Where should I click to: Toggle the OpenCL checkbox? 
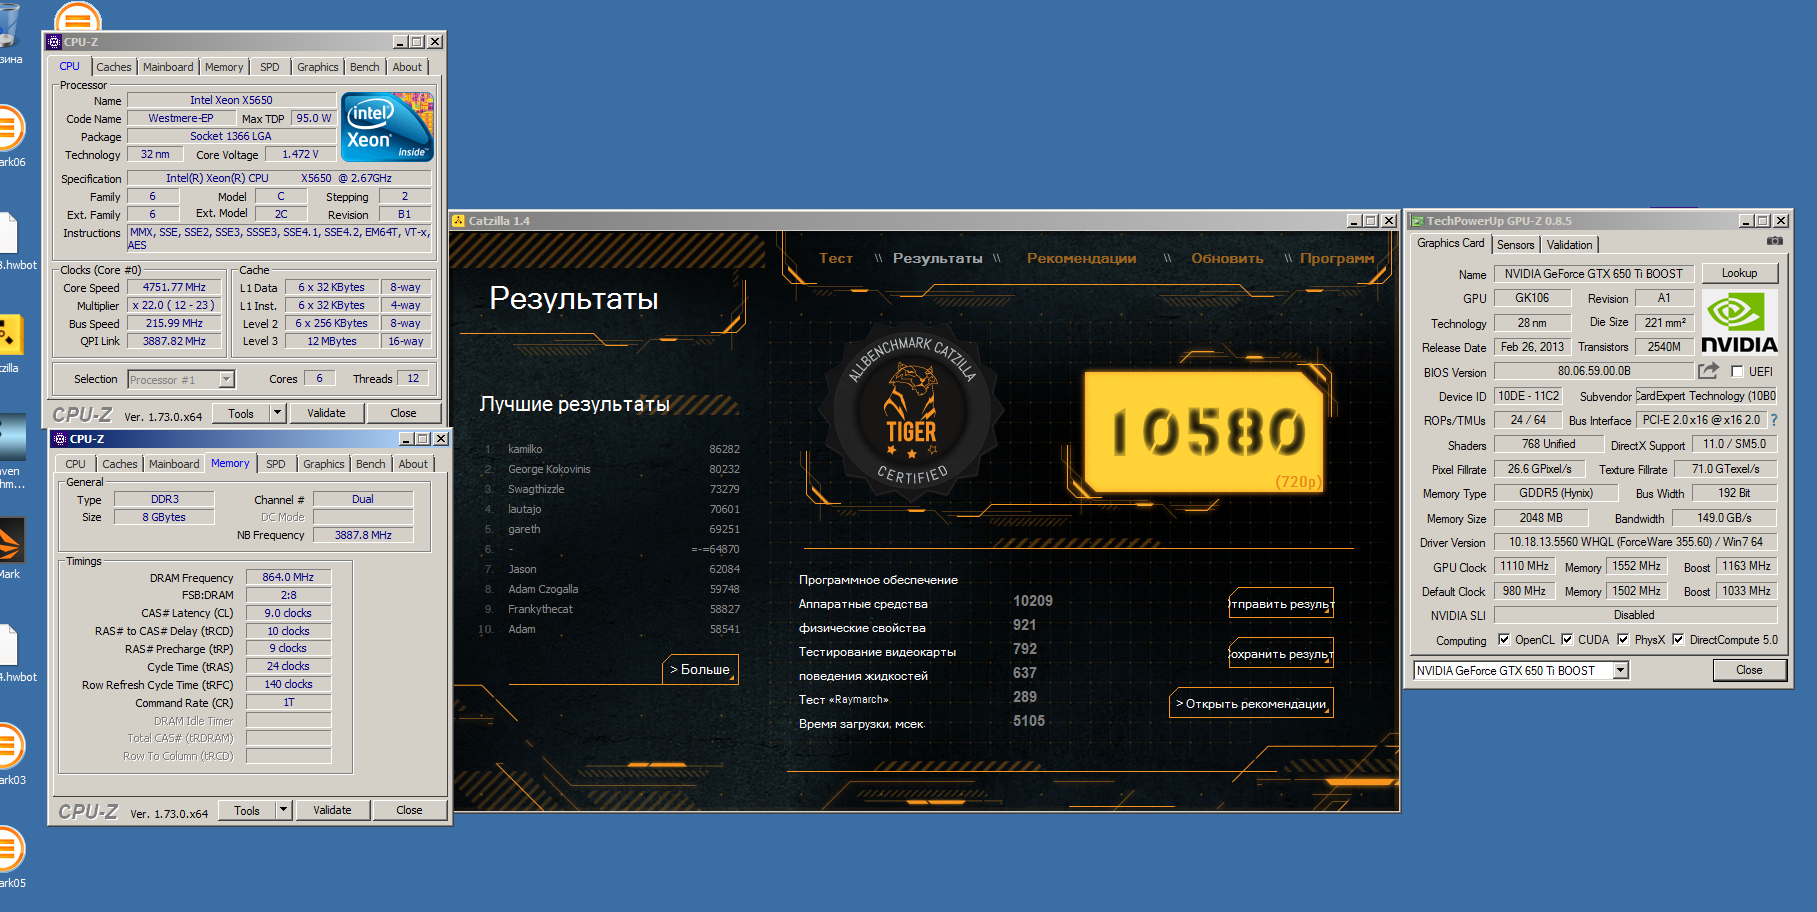click(1504, 639)
